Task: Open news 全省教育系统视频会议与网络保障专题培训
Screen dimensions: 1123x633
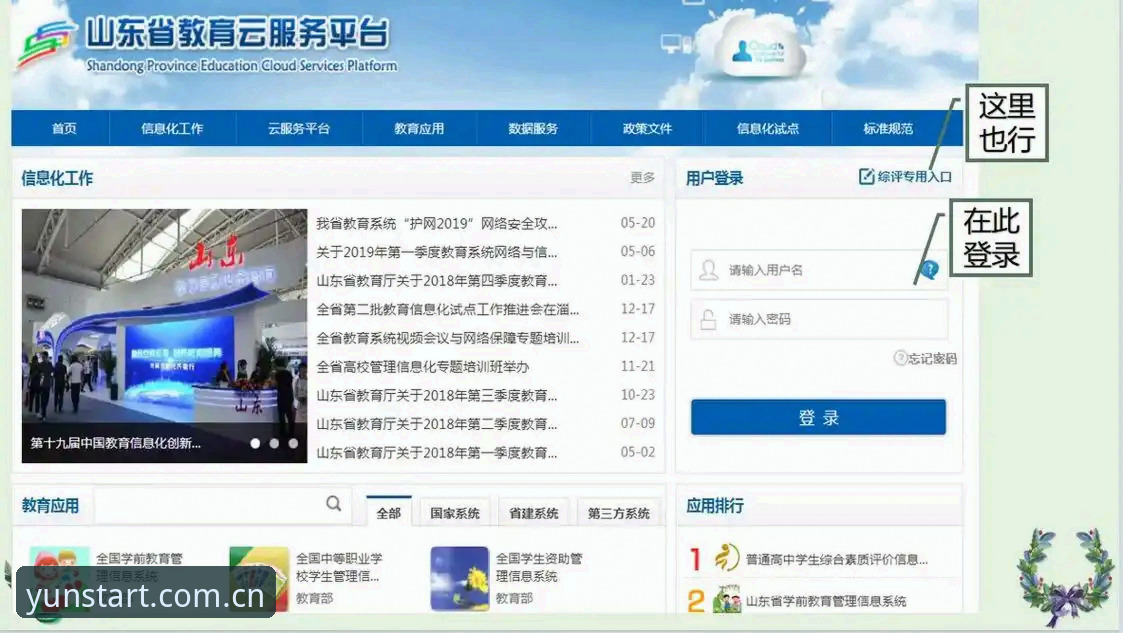Action: (x=448, y=338)
